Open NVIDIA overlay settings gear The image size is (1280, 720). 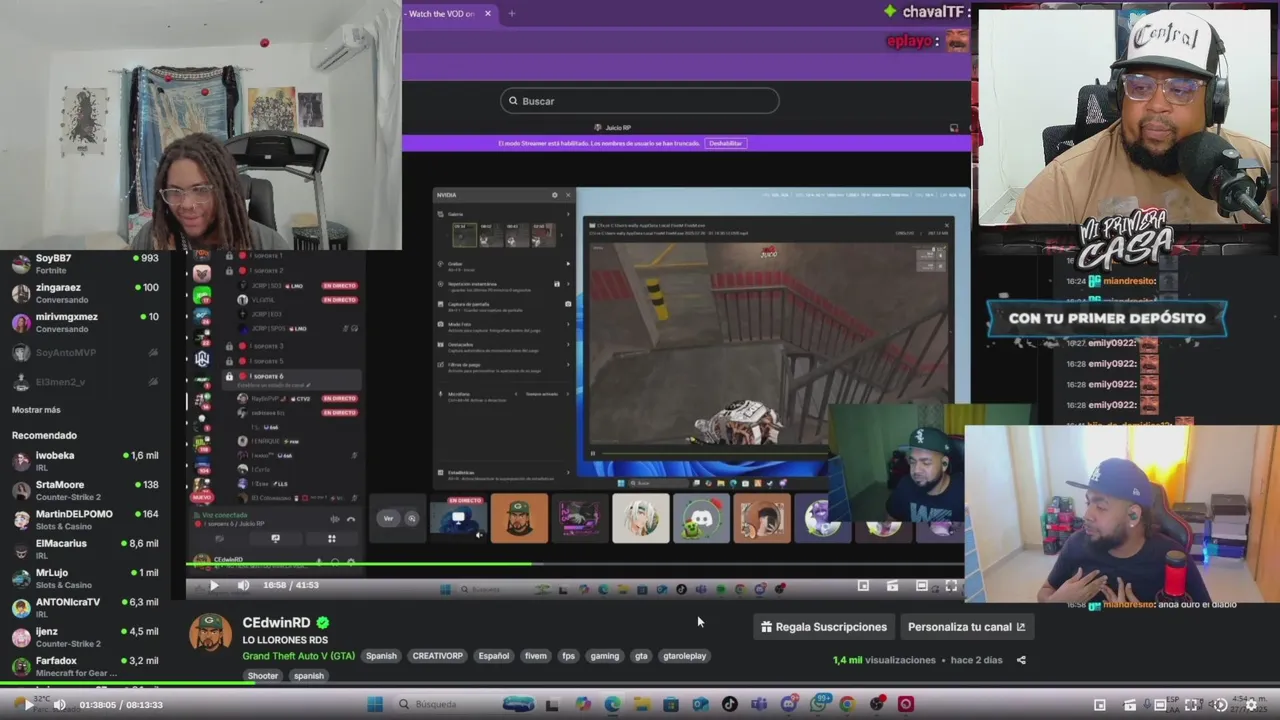click(555, 195)
